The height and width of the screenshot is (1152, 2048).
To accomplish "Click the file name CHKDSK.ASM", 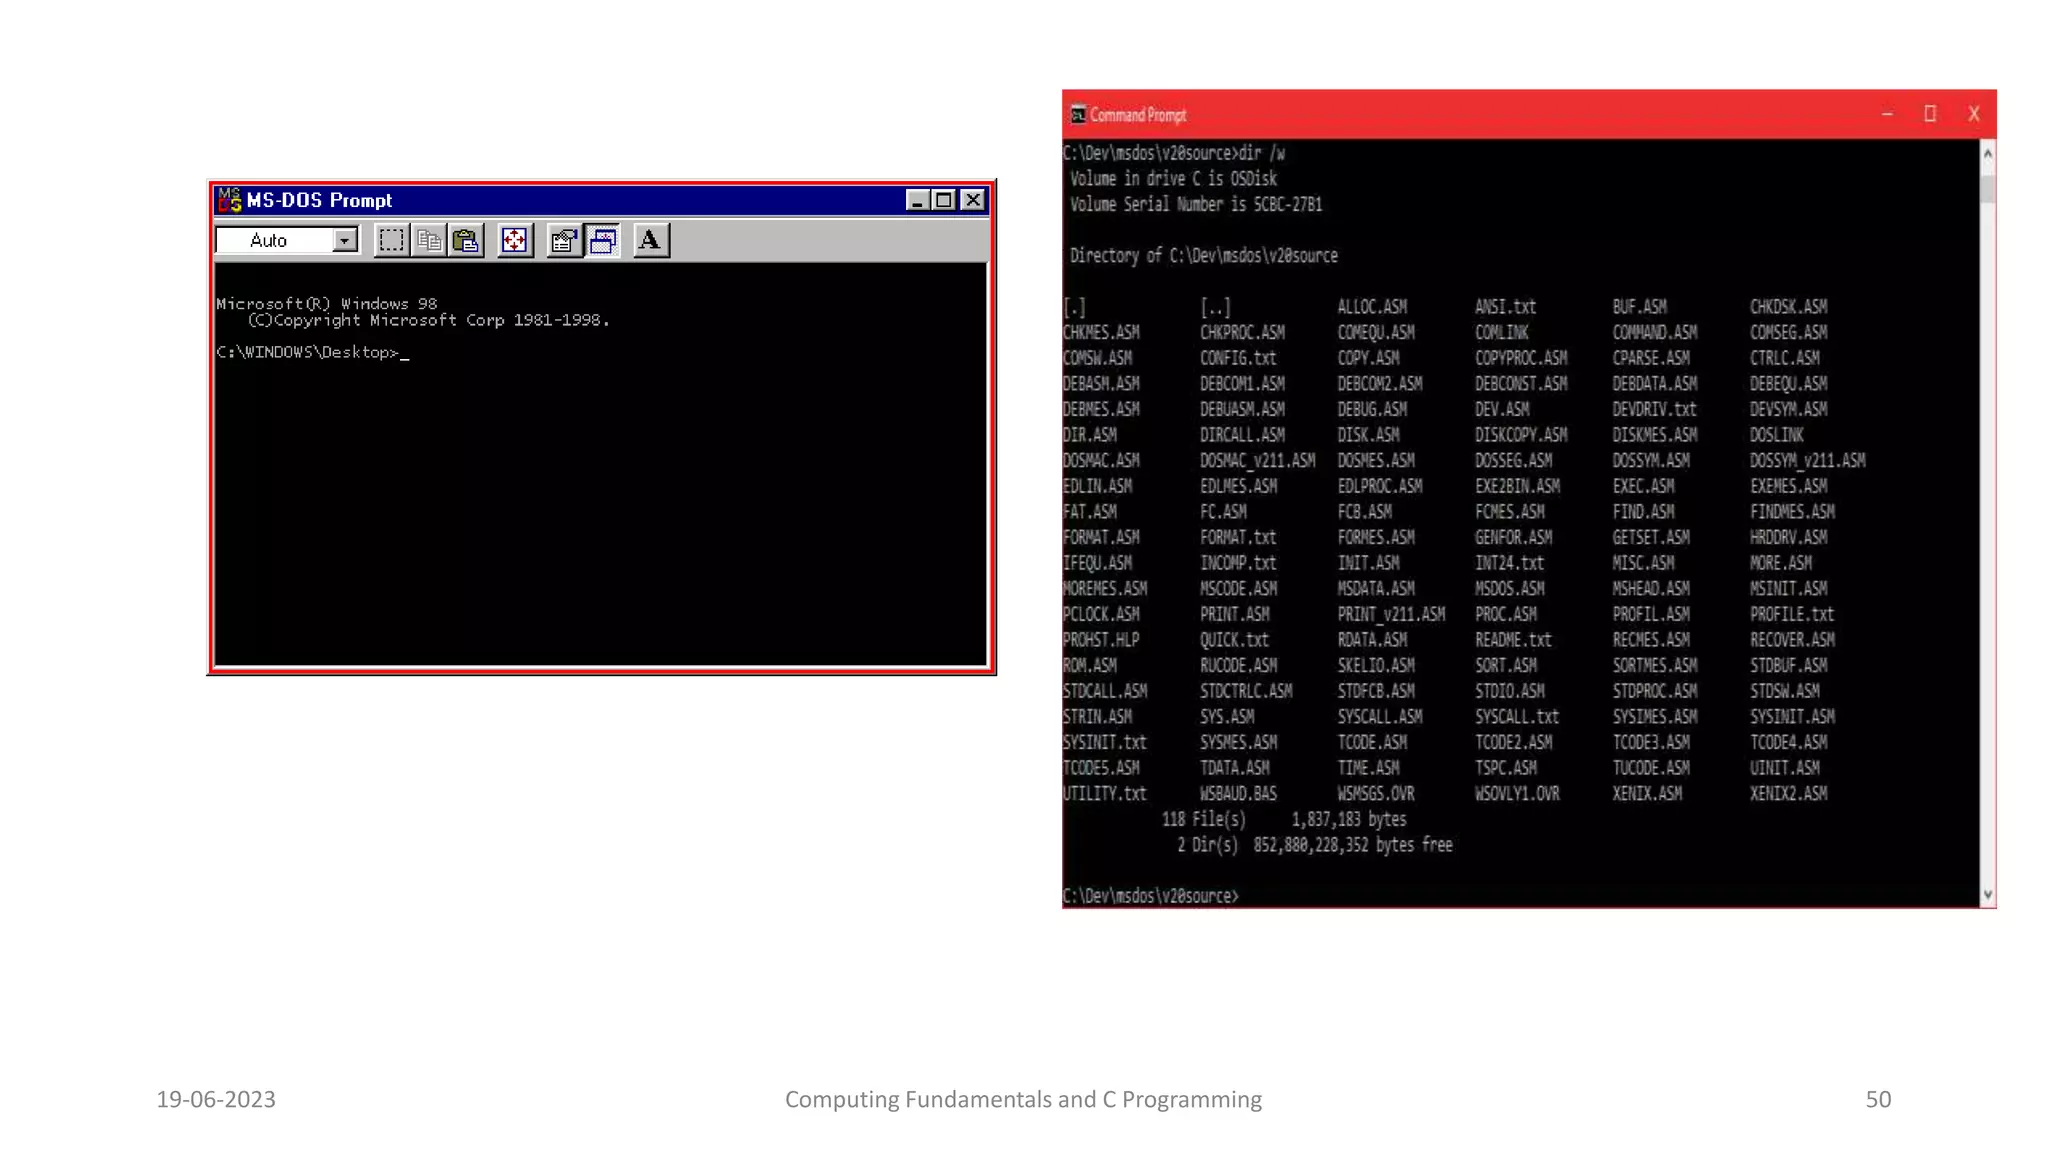I will tap(1788, 307).
